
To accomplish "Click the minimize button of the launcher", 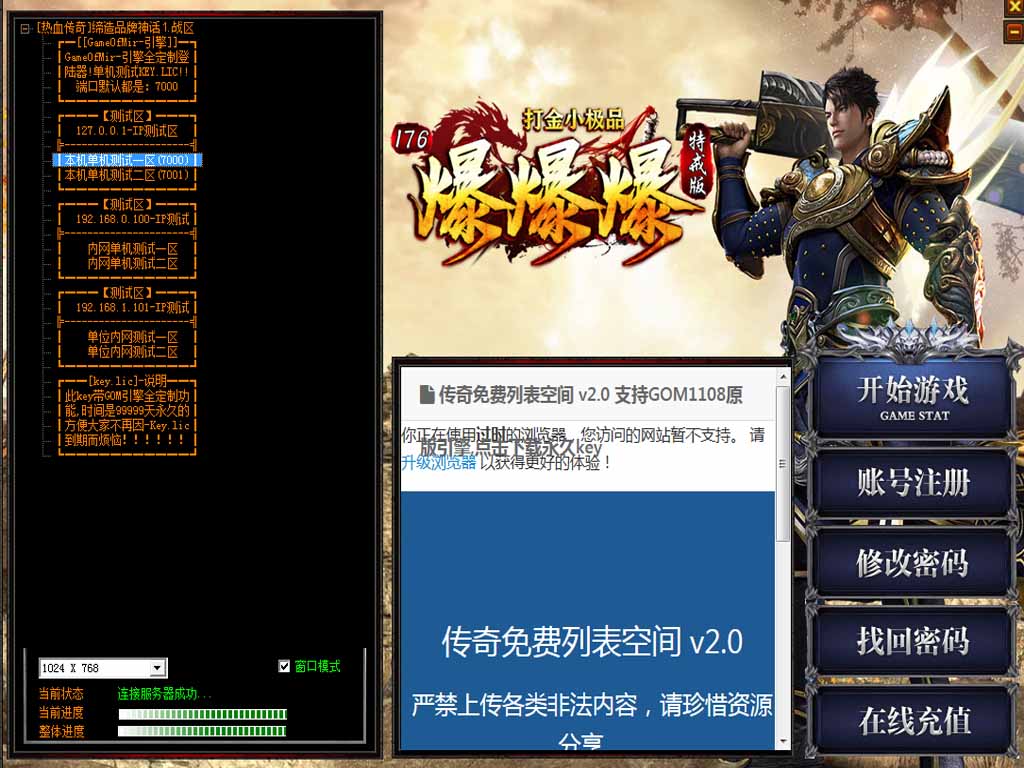I will (1014, 32).
